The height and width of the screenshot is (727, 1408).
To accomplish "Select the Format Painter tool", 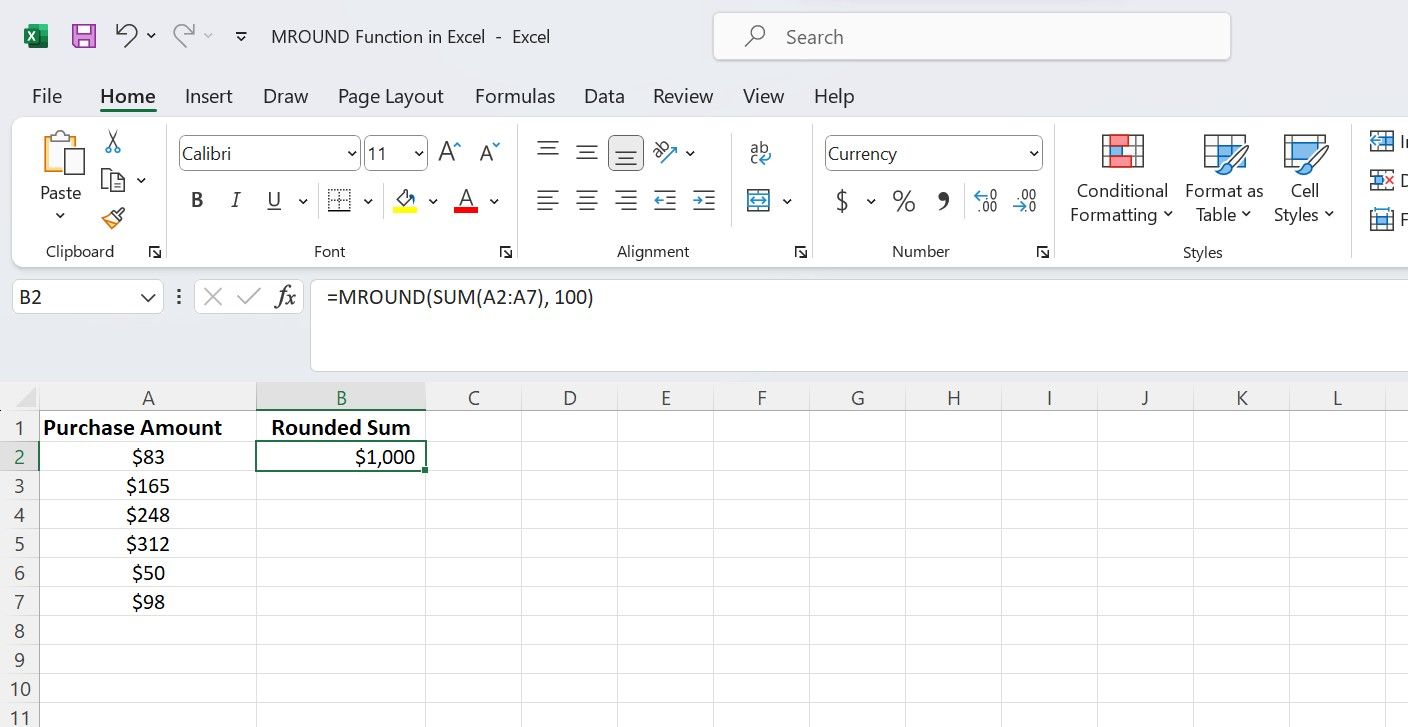I will pos(113,219).
